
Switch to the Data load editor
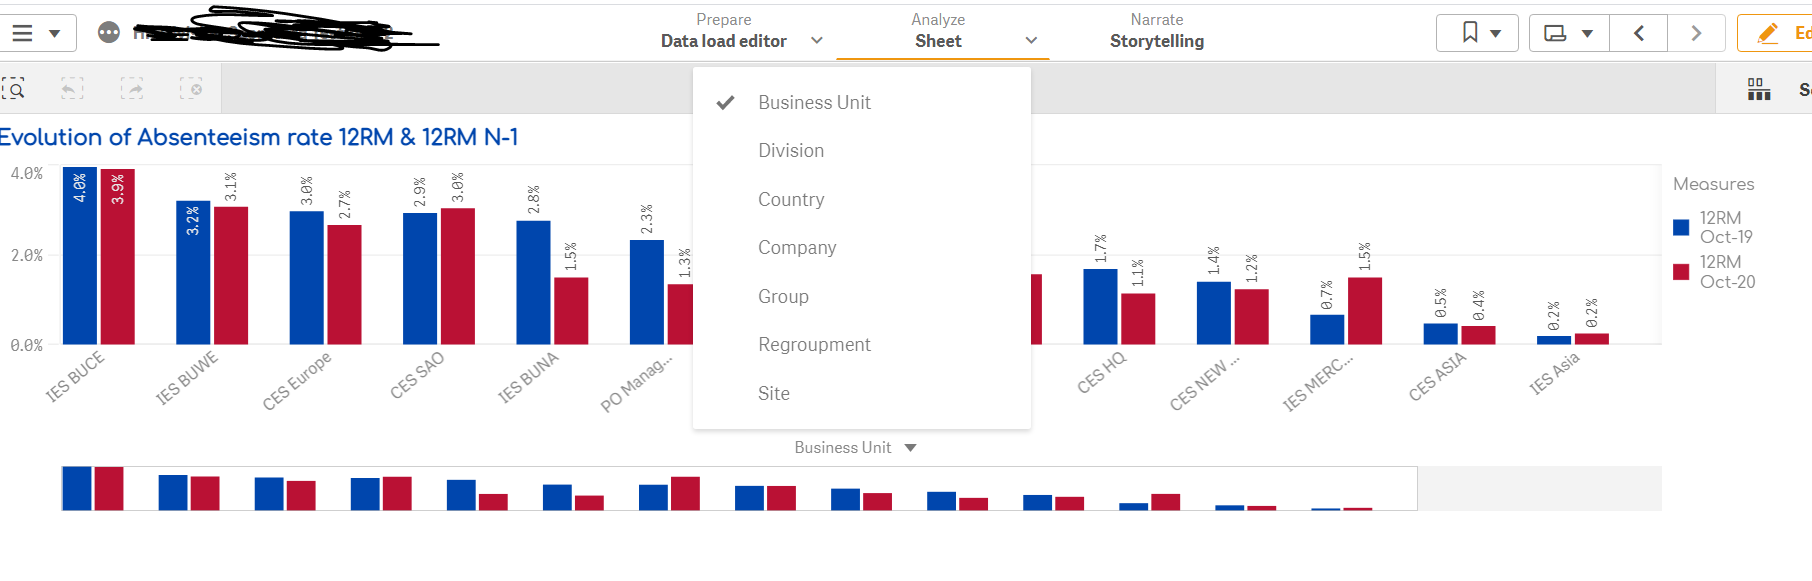point(724,41)
